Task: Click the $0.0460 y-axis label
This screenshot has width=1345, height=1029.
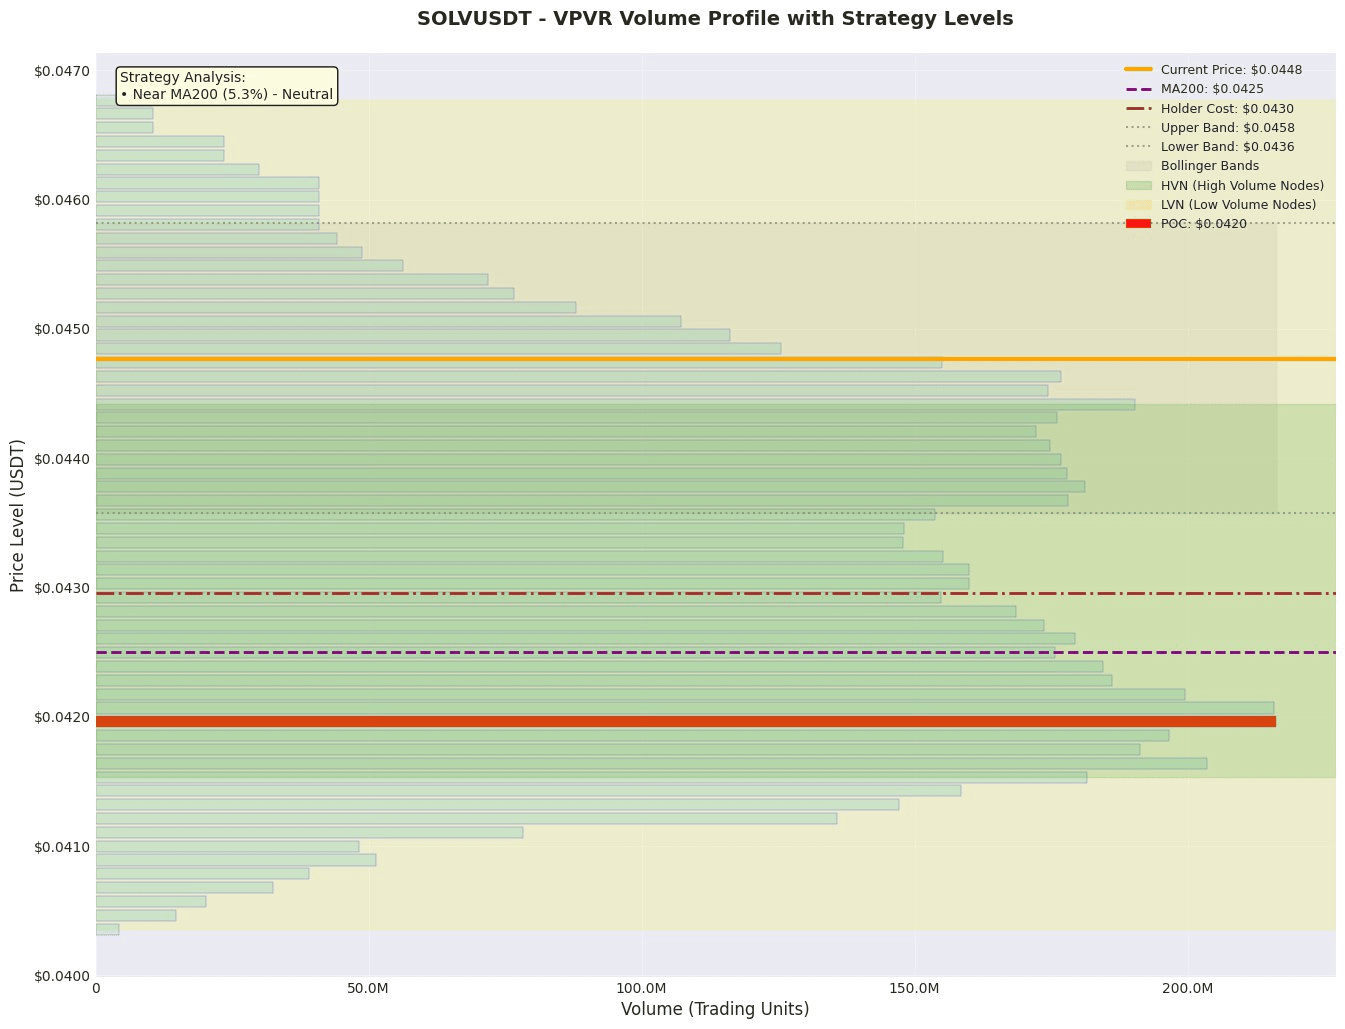Action: click(x=62, y=200)
